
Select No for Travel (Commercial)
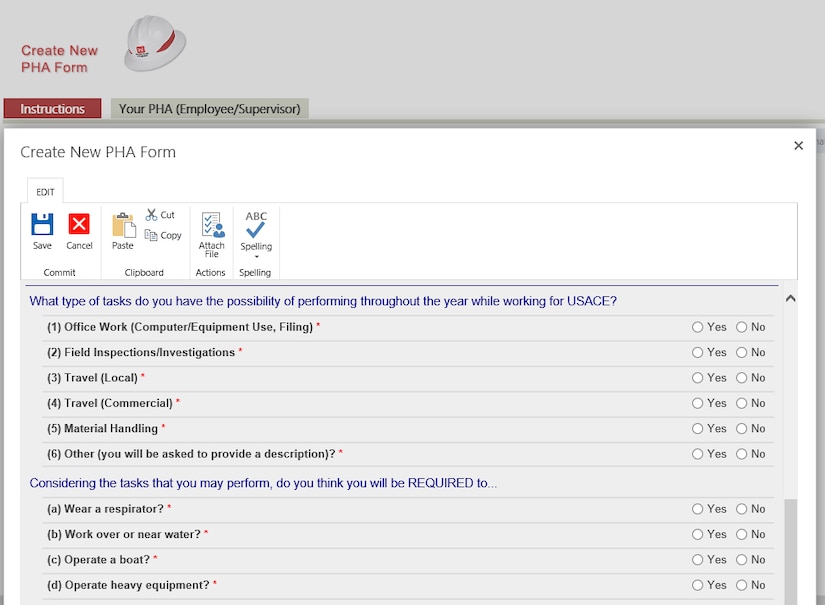(x=742, y=403)
